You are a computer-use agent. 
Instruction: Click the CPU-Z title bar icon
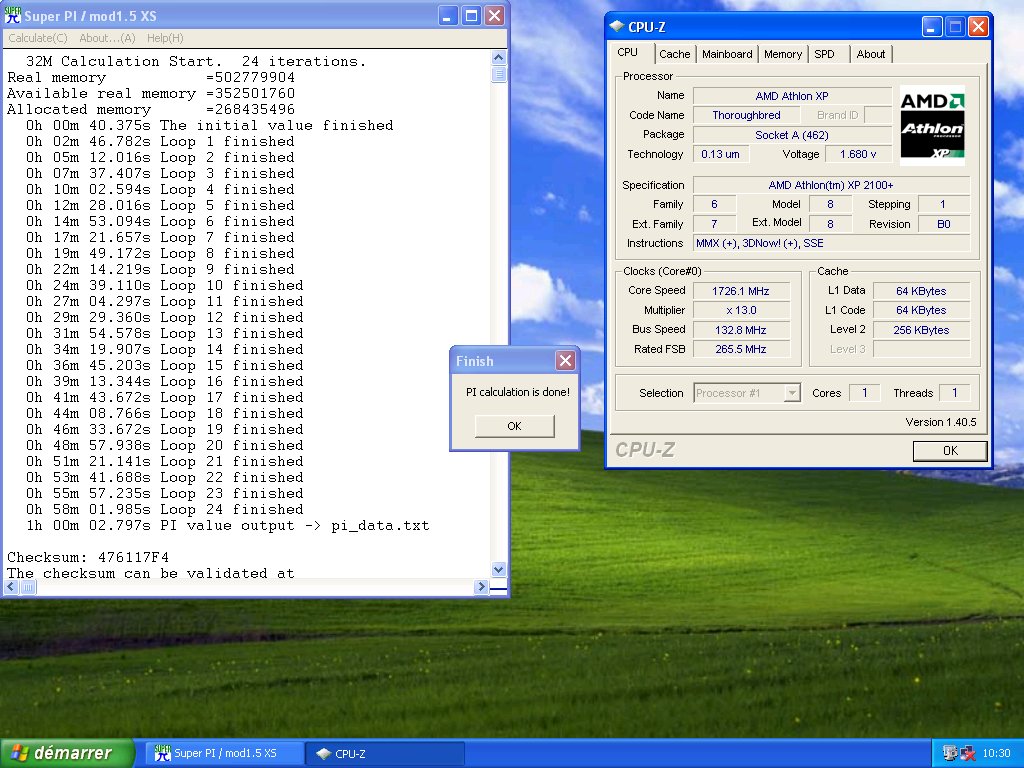[616, 27]
